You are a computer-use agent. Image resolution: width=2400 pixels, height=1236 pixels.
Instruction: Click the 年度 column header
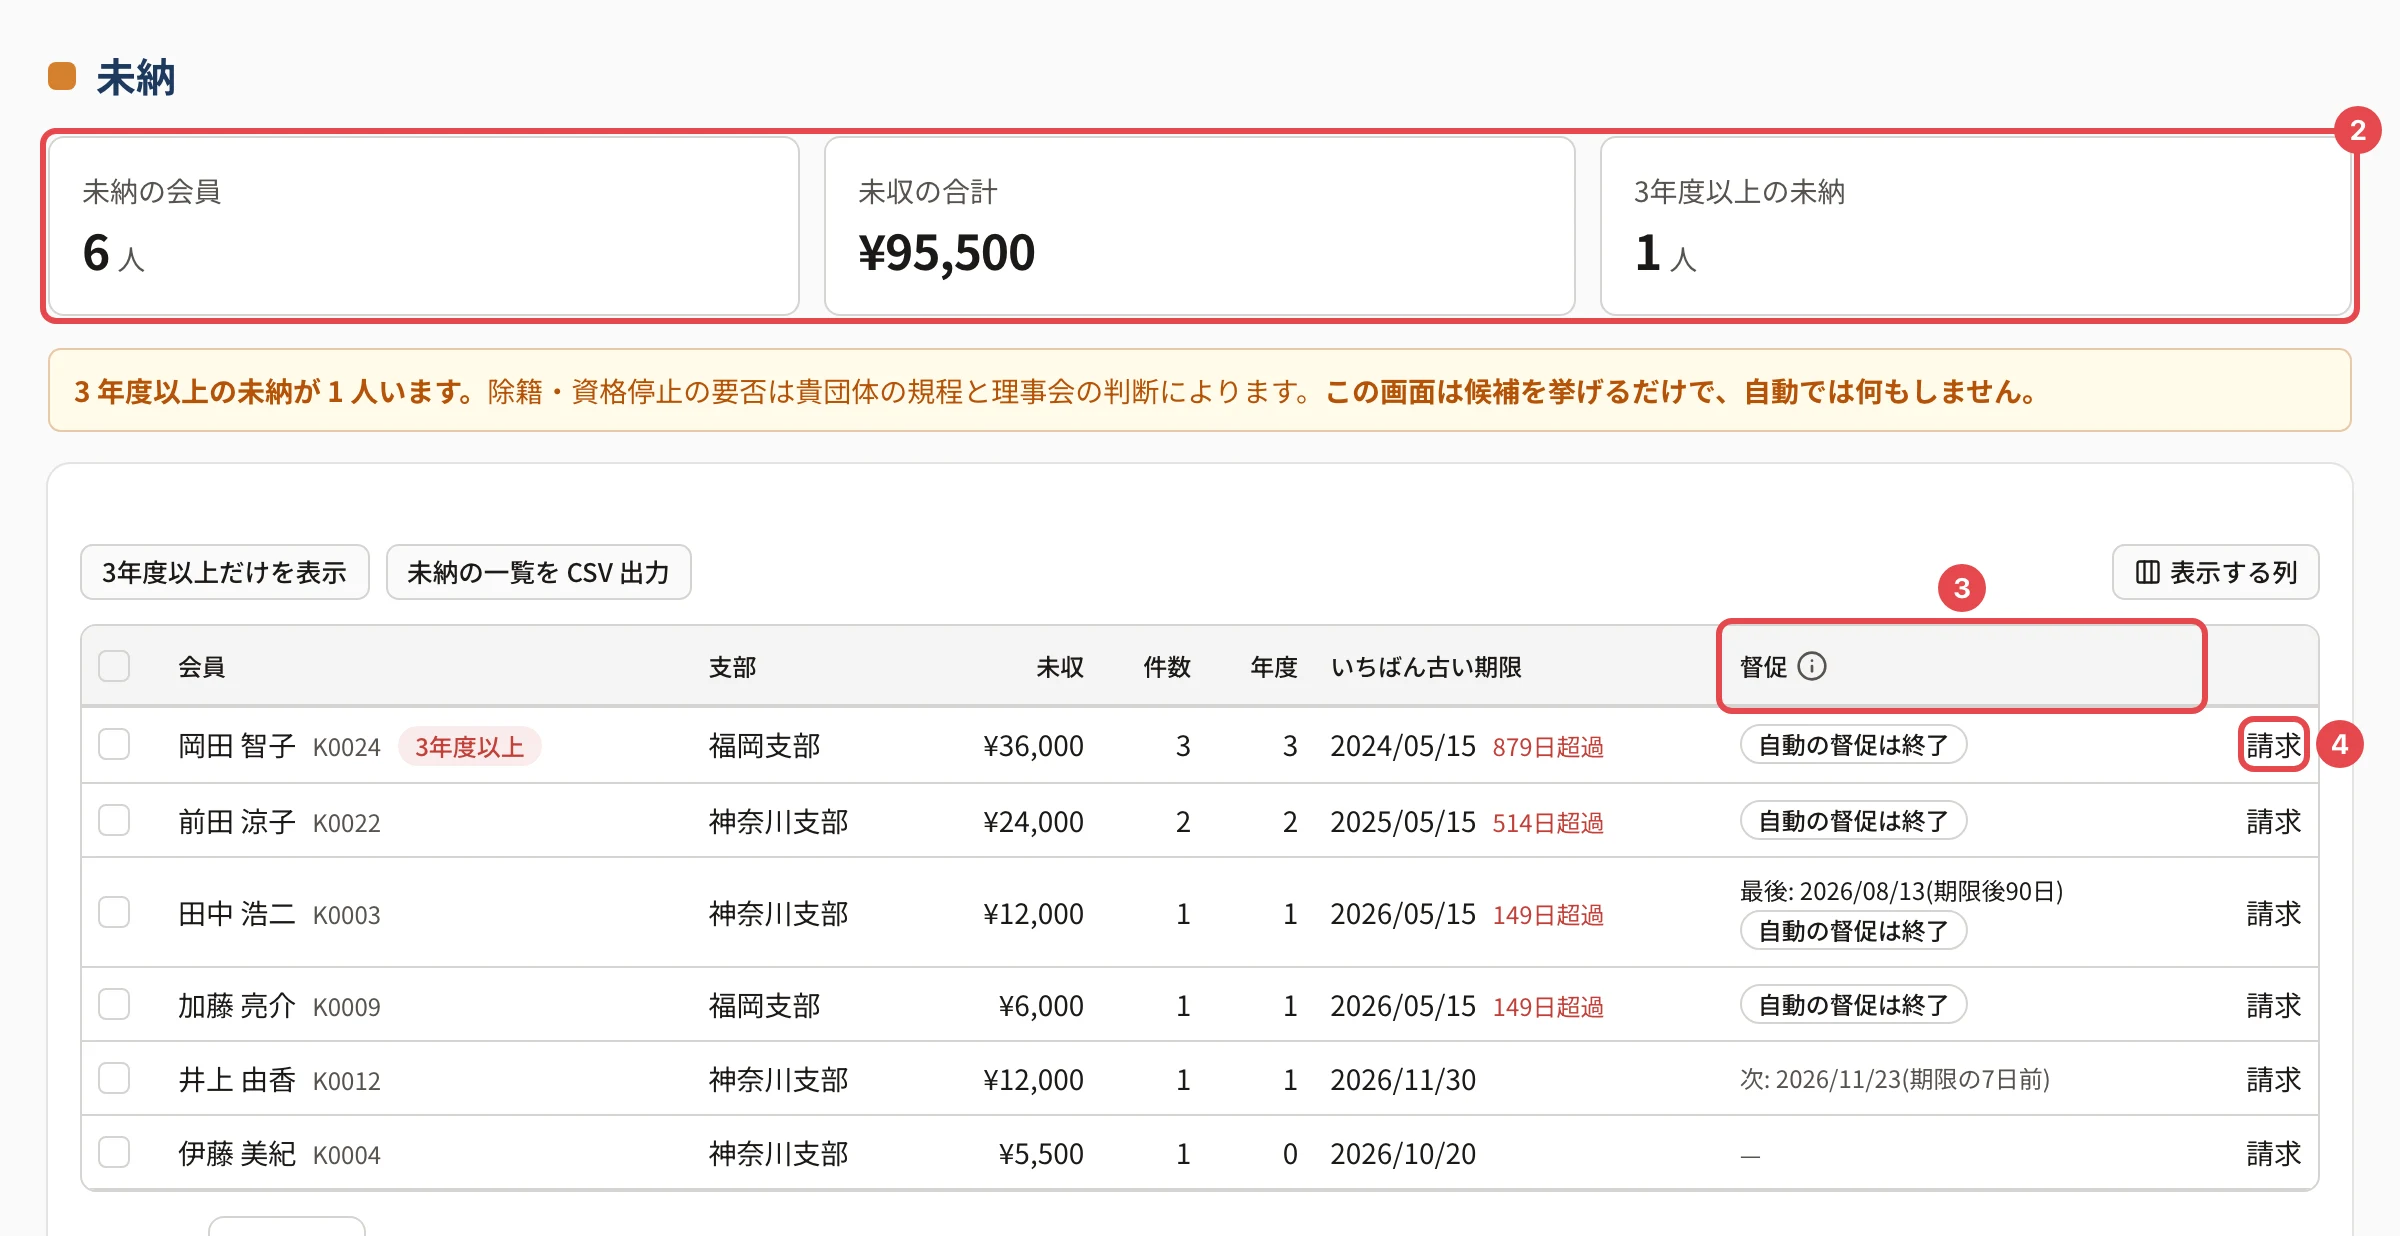click(x=1274, y=667)
